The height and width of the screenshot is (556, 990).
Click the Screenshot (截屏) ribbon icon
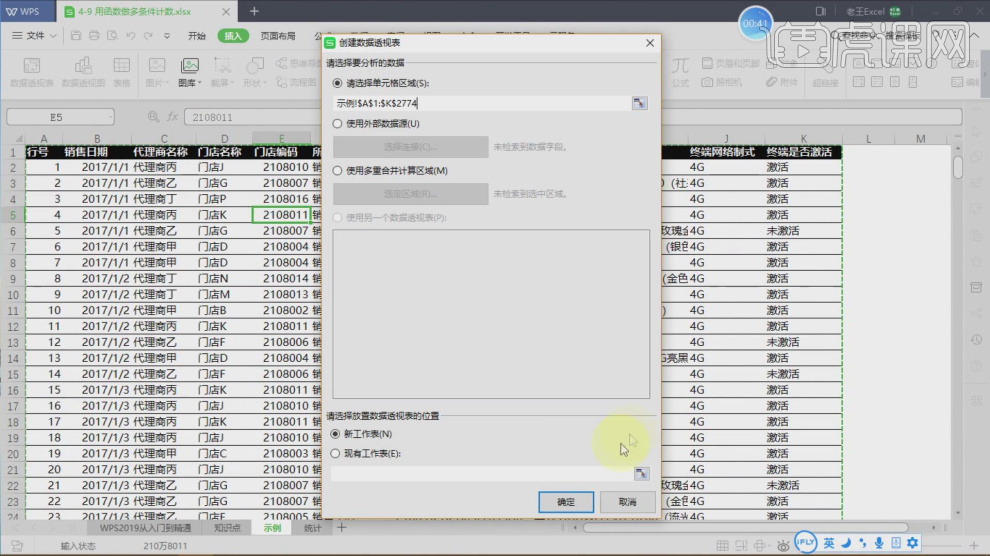[x=222, y=66]
